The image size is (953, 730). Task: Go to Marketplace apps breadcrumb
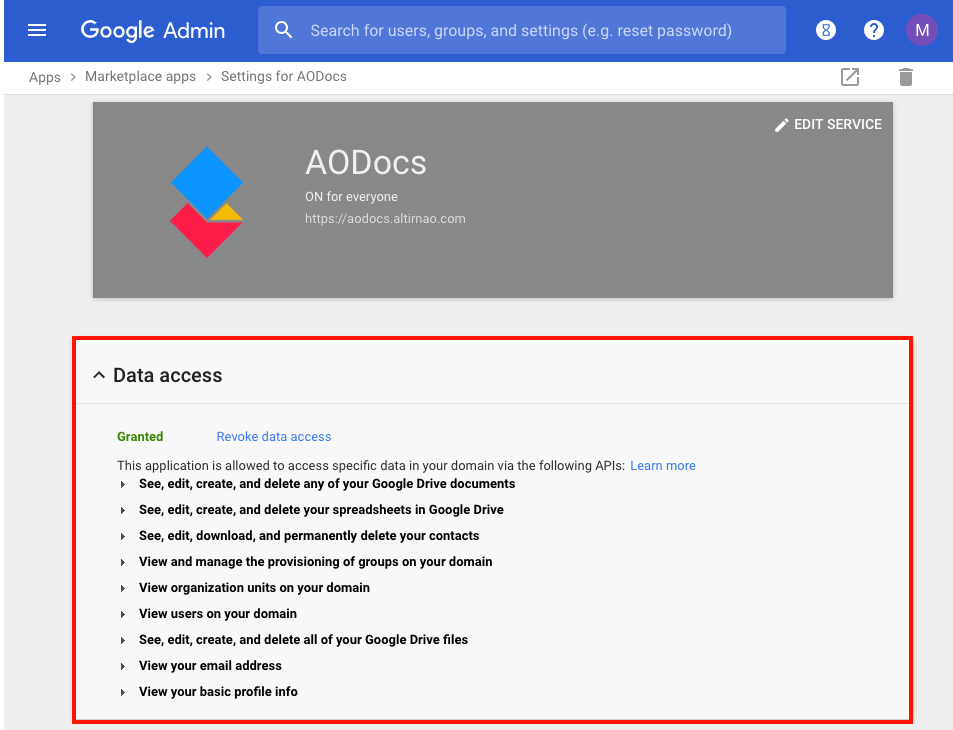click(140, 77)
